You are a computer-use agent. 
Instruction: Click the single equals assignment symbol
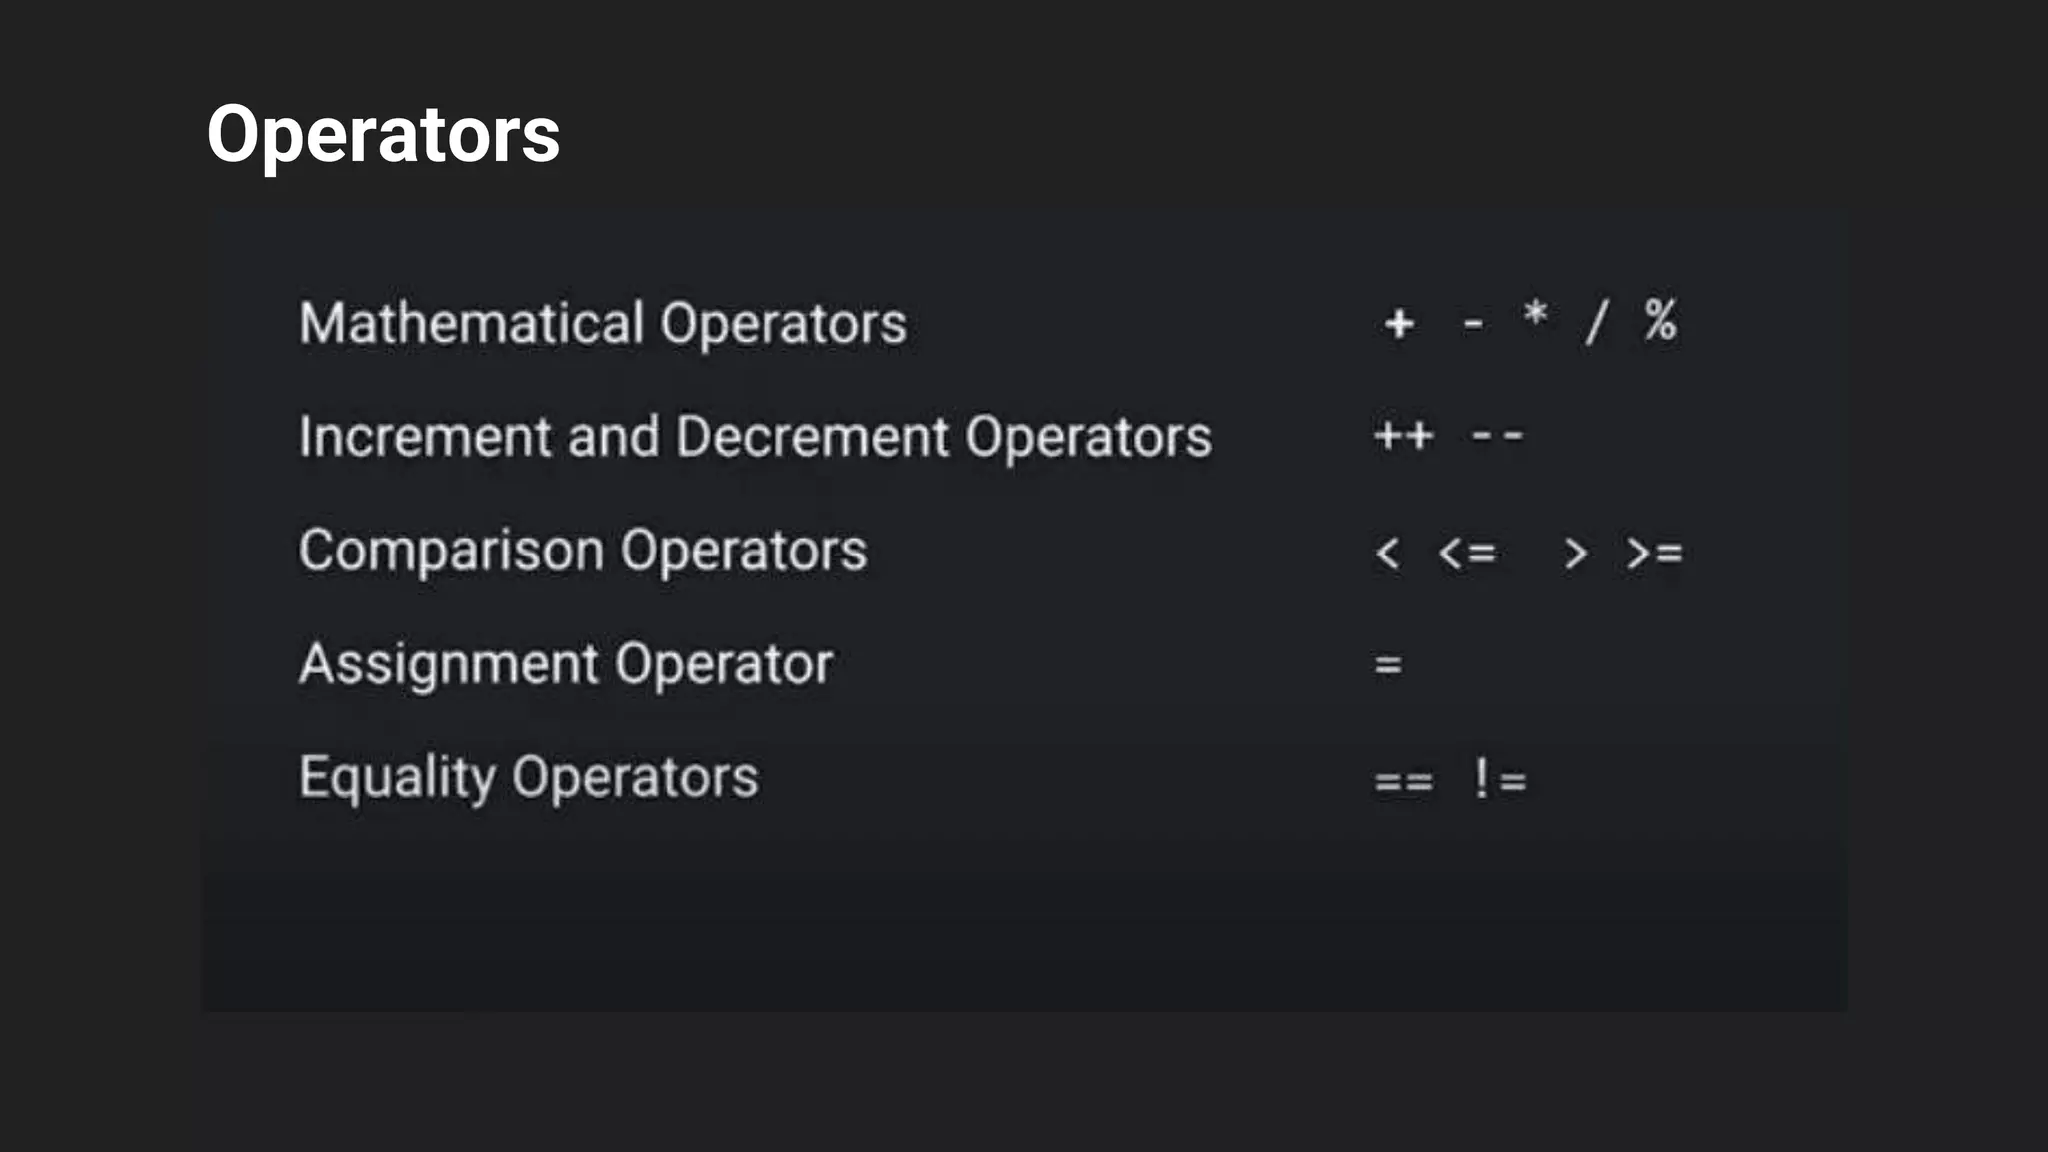coord(1389,665)
